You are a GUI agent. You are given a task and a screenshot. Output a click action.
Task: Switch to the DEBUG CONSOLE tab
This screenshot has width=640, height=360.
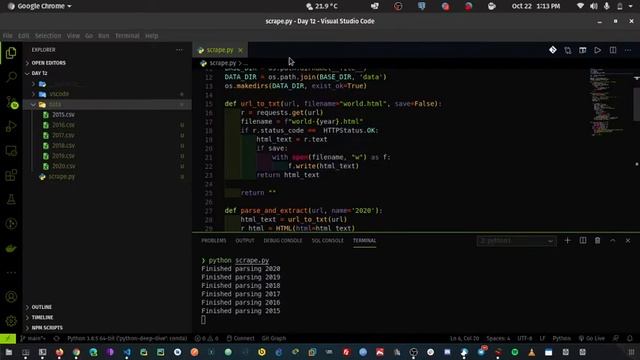tap(283, 240)
